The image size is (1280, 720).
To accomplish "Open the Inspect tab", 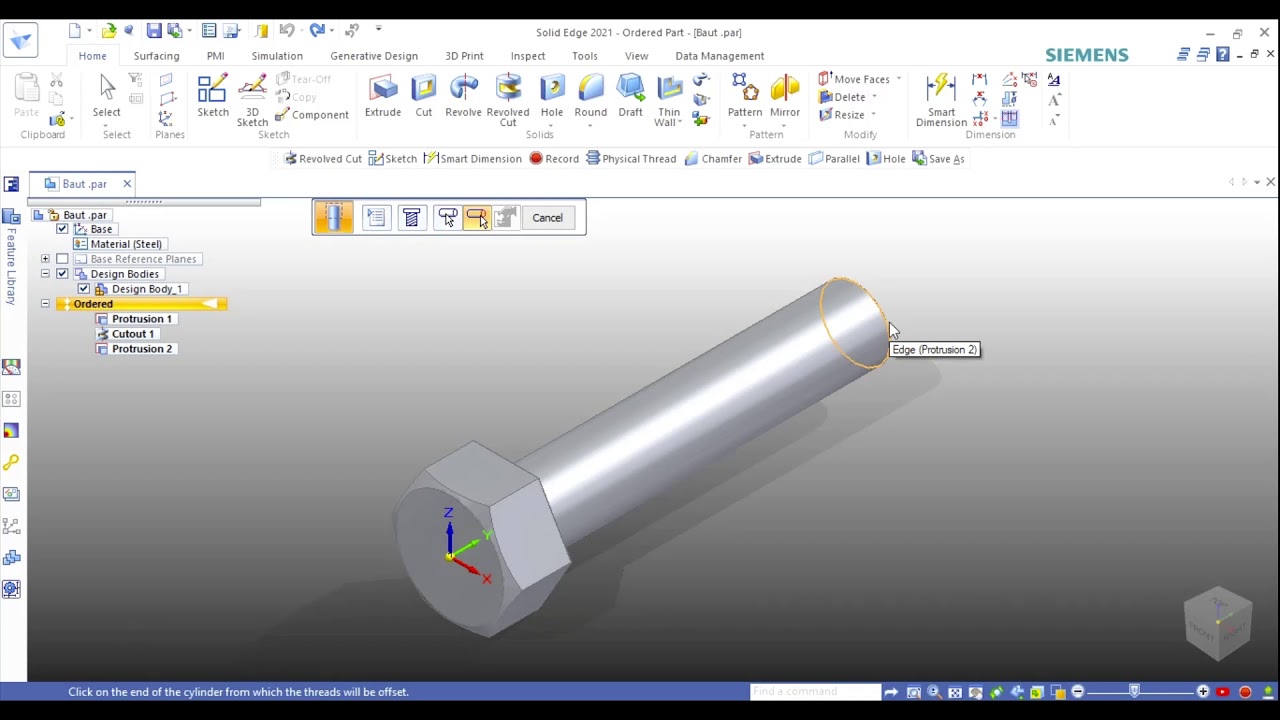I will [x=528, y=56].
